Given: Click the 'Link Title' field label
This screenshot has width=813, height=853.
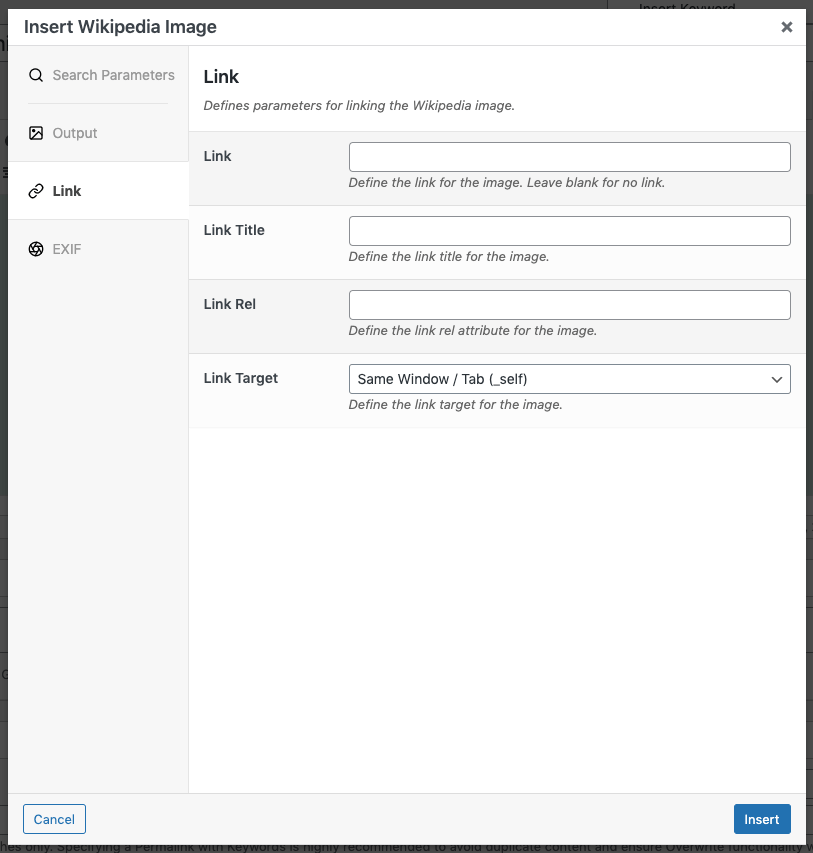Looking at the screenshot, I should tap(234, 230).
